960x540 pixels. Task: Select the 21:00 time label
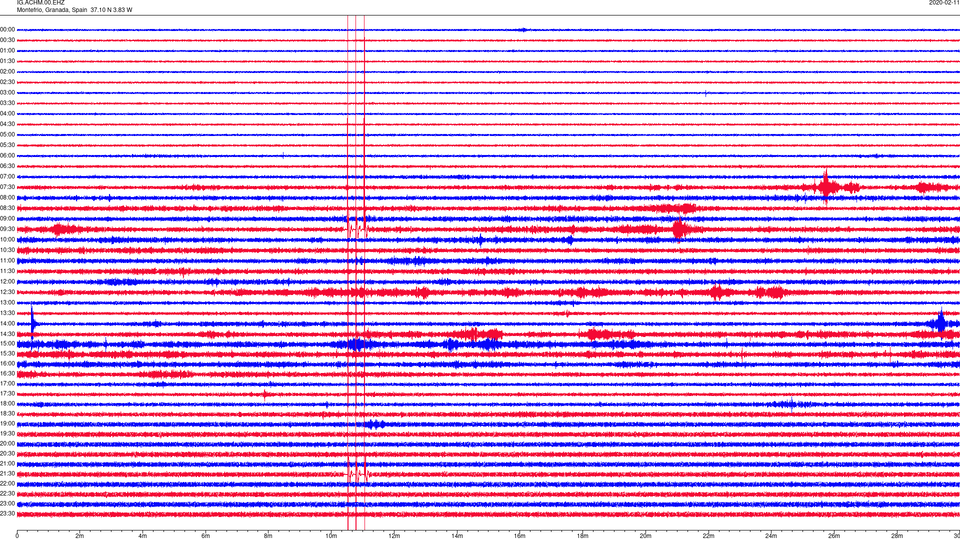8,463
